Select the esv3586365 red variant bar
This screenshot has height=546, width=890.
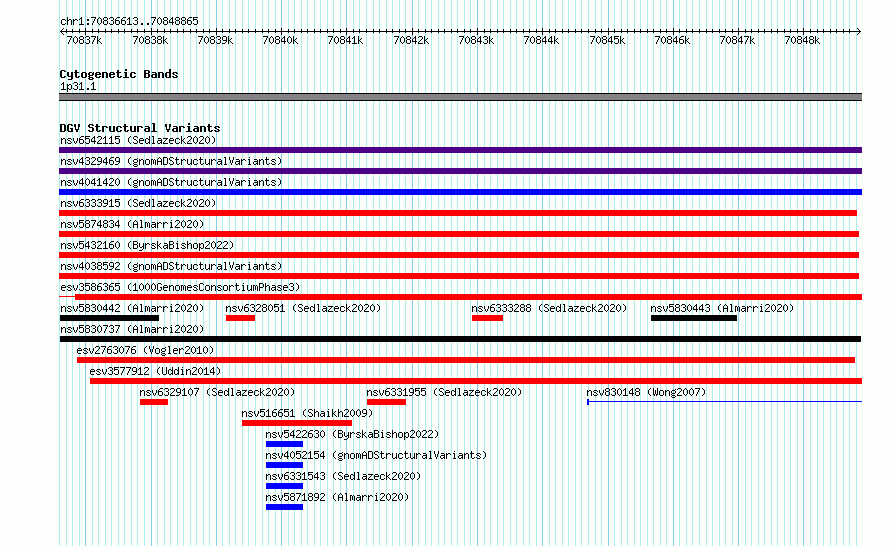click(468, 297)
